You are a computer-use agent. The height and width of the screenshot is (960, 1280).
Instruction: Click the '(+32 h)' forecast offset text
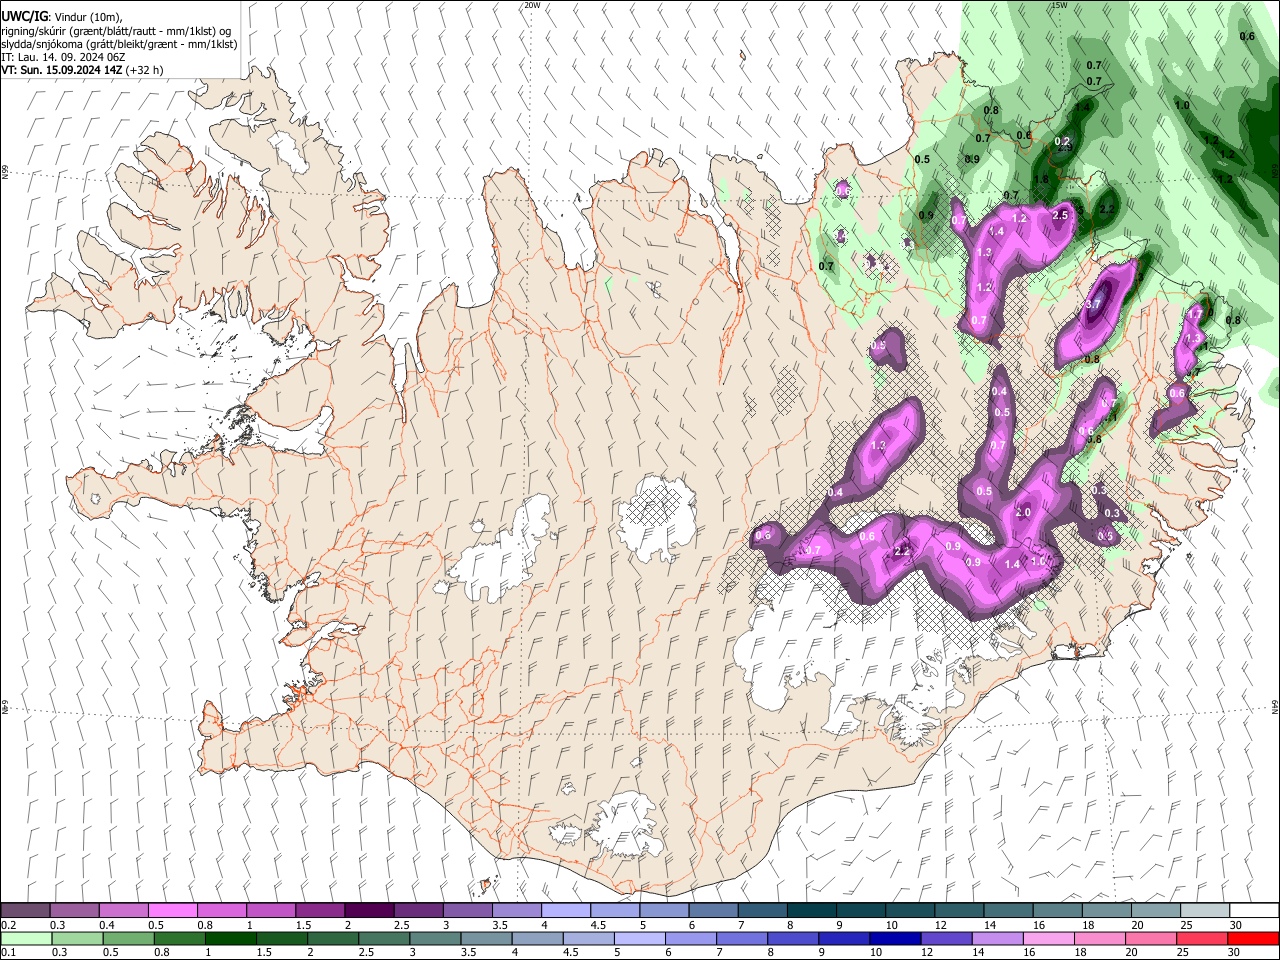145,70
